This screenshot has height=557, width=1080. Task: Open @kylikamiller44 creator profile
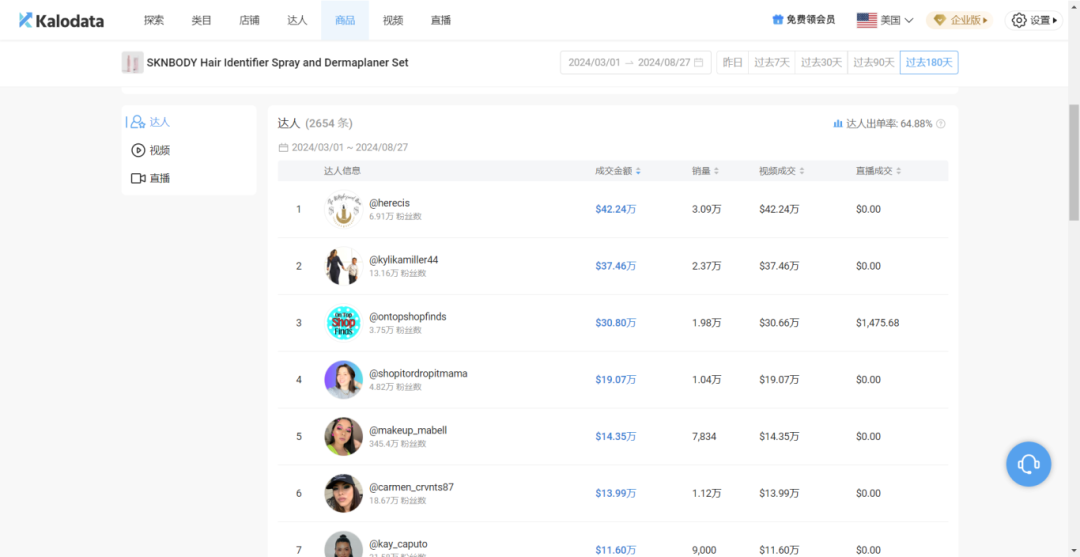[404, 260]
